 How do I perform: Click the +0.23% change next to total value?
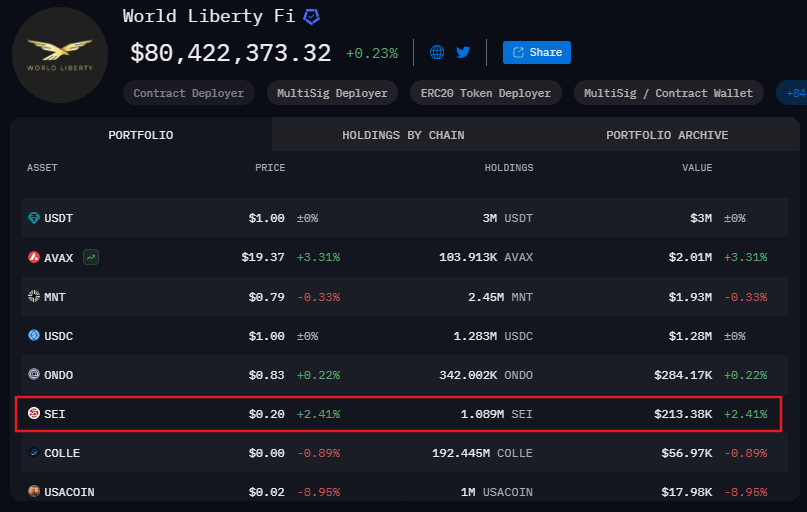(x=372, y=54)
